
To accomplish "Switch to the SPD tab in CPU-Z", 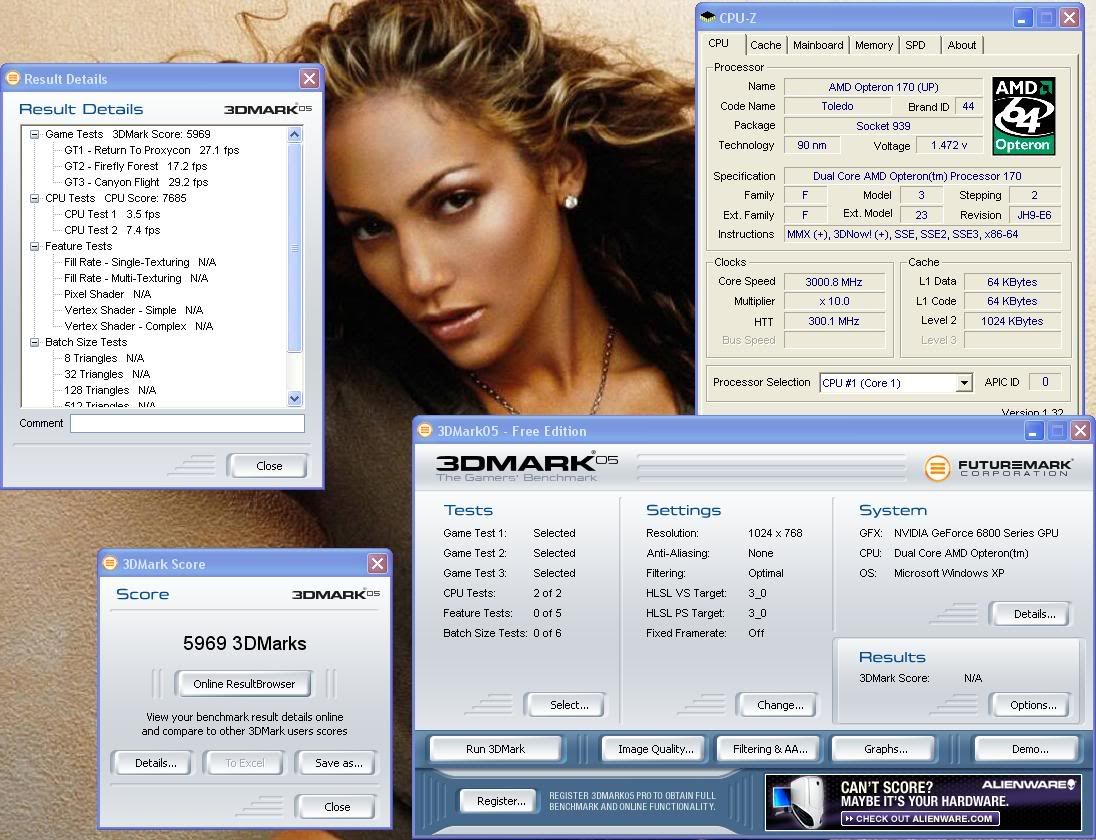I will pos(915,45).
